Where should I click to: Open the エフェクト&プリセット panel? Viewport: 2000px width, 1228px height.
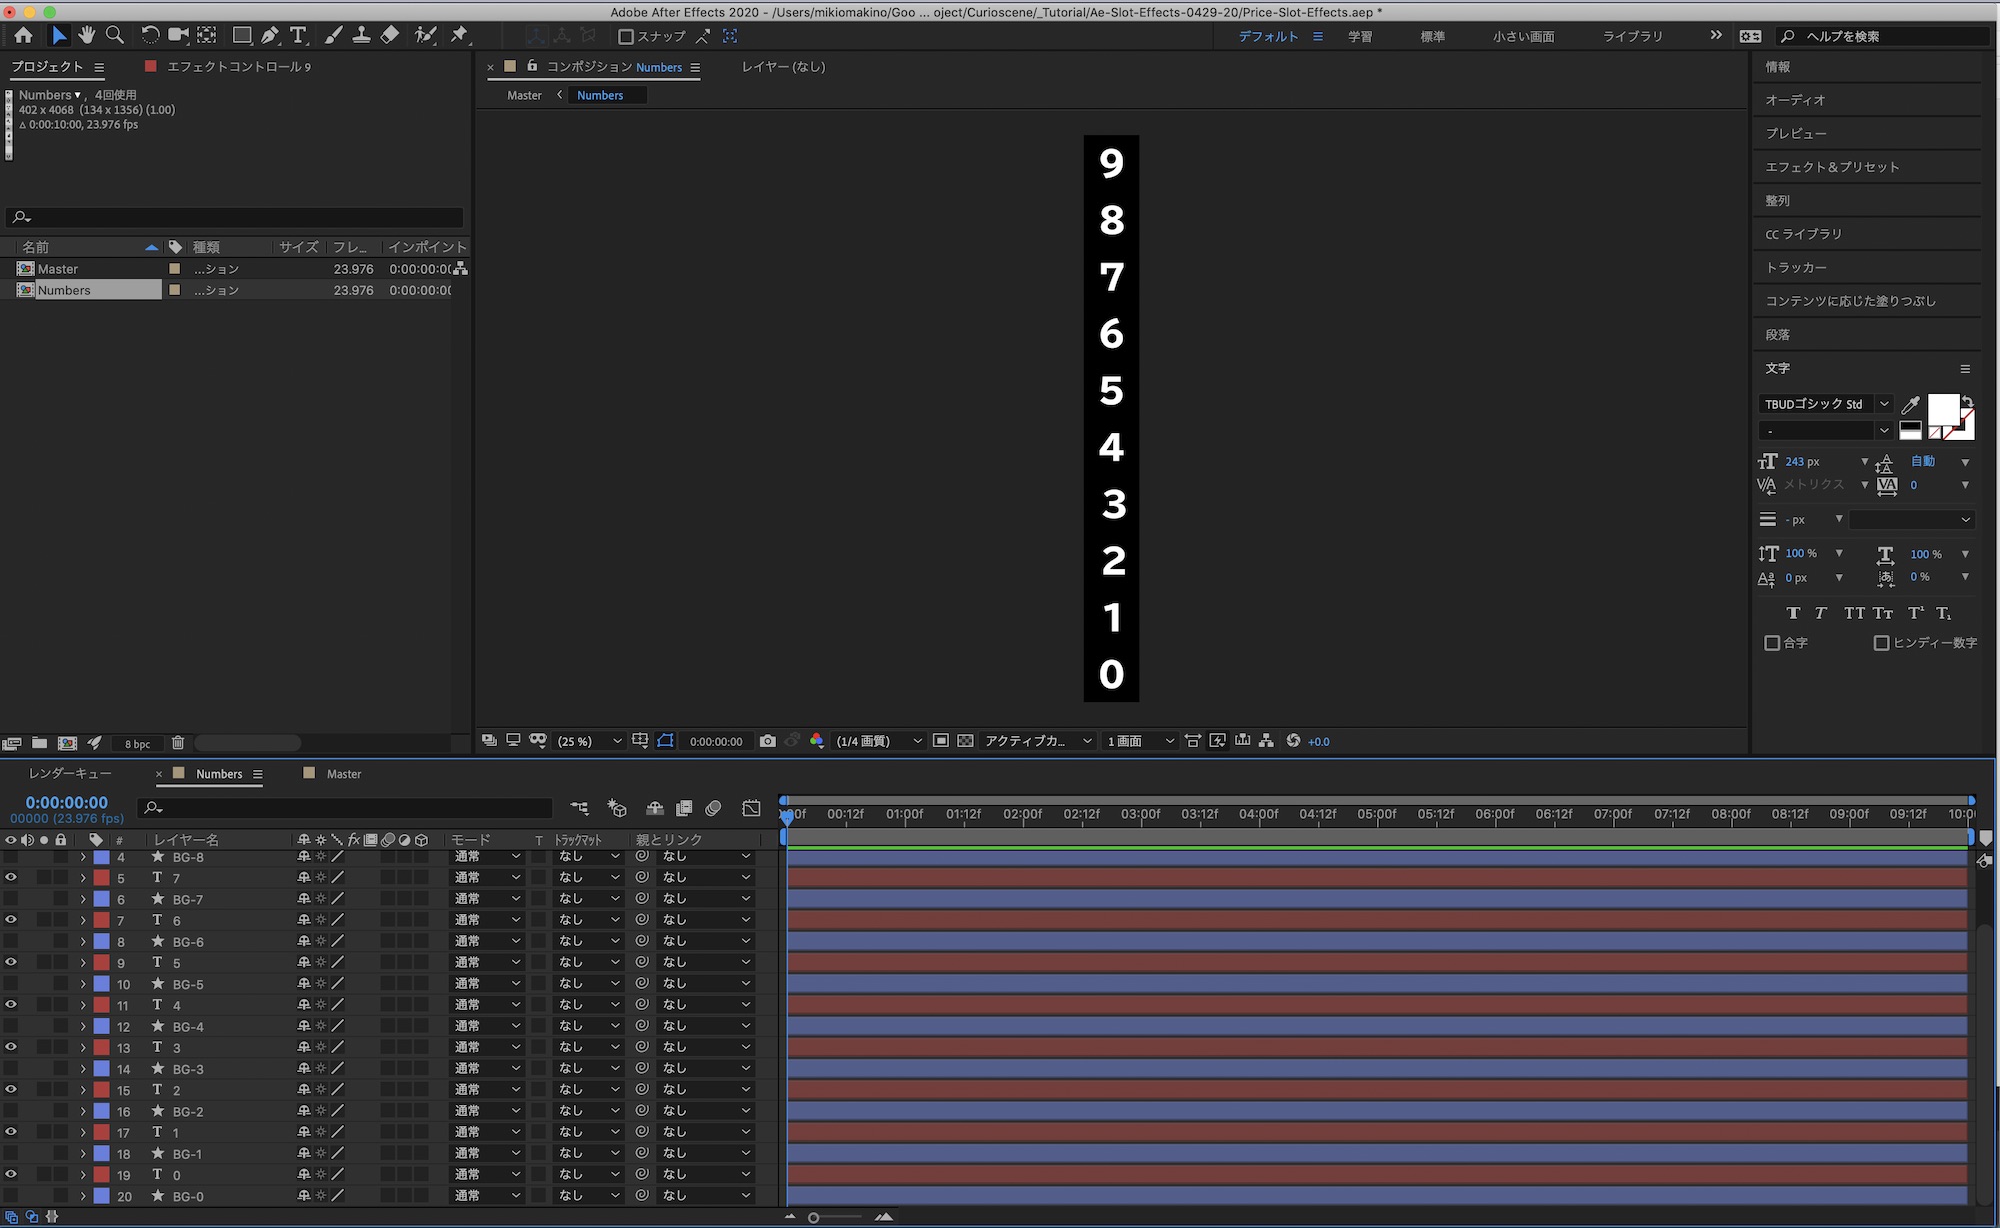pos(1832,167)
